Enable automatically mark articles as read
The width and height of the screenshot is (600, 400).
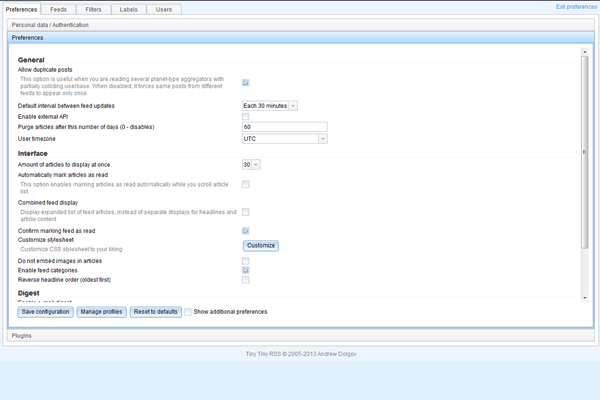[246, 184]
